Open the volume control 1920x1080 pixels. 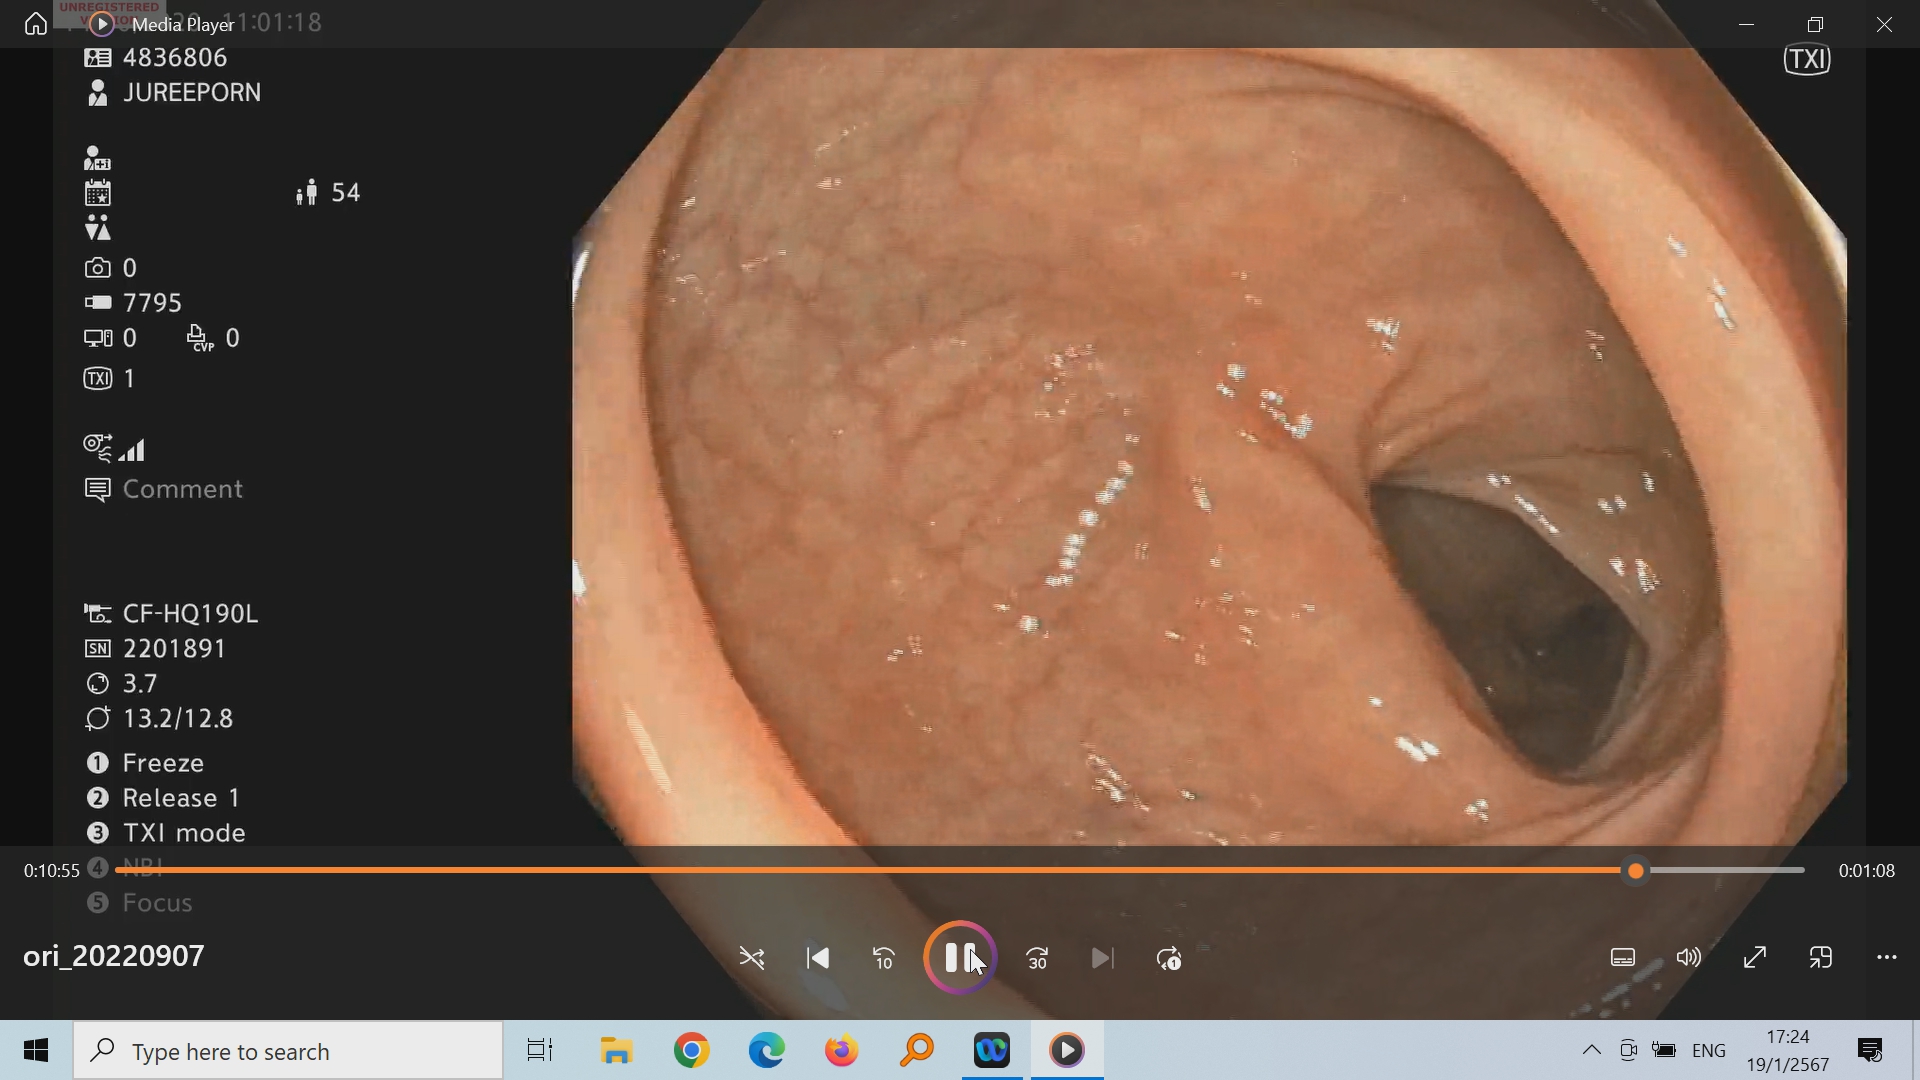pyautogui.click(x=1689, y=958)
